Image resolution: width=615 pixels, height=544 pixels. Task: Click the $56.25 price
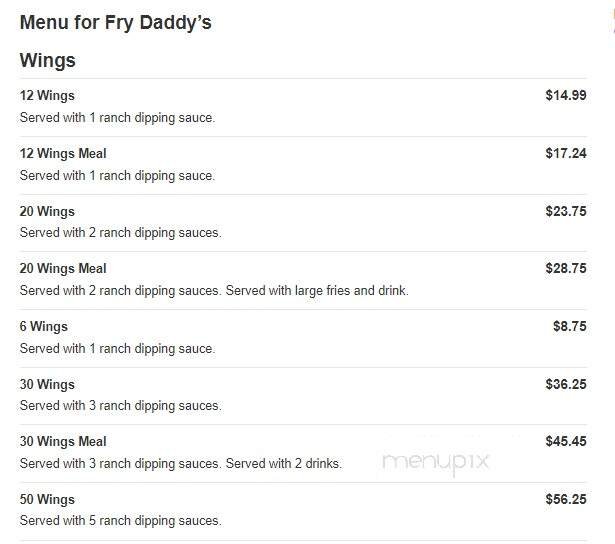point(566,500)
